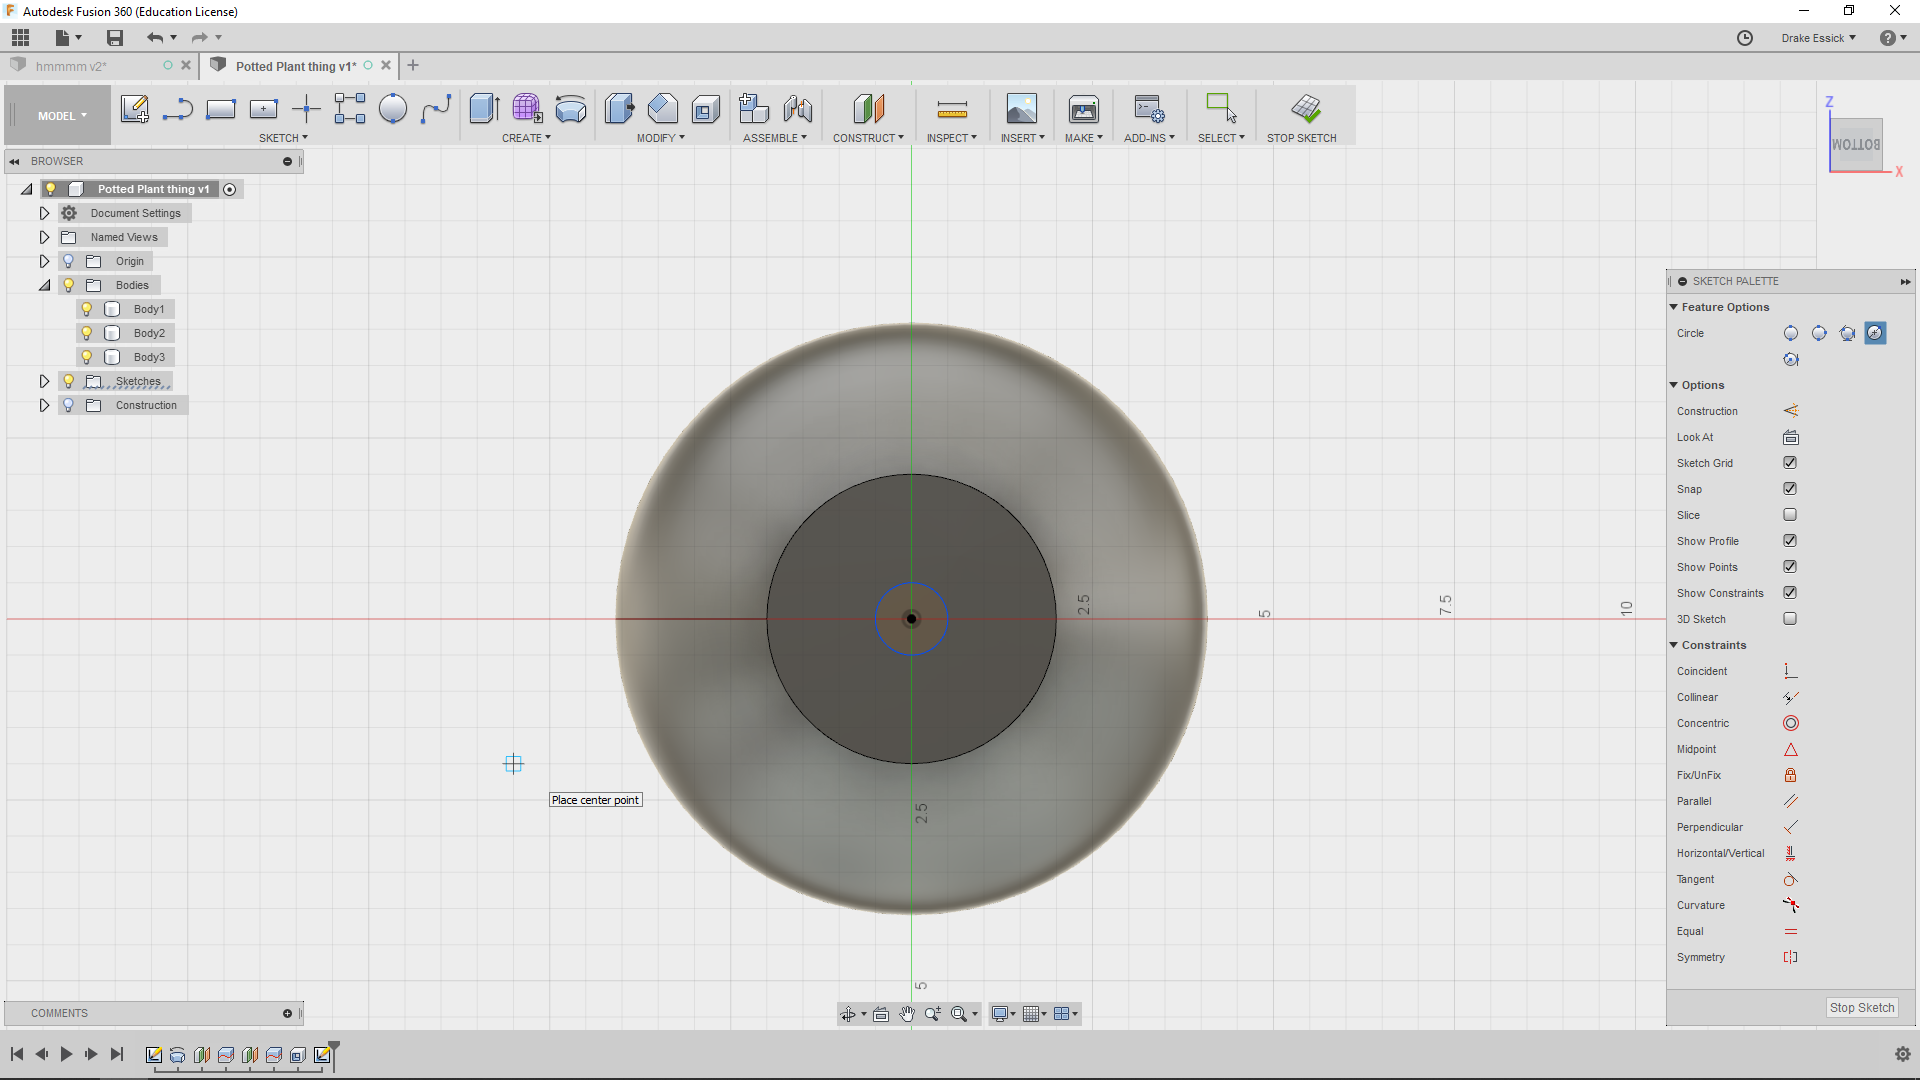Click the Look At icon in palette
Viewport: 1920px width, 1080px height.
click(1790, 437)
